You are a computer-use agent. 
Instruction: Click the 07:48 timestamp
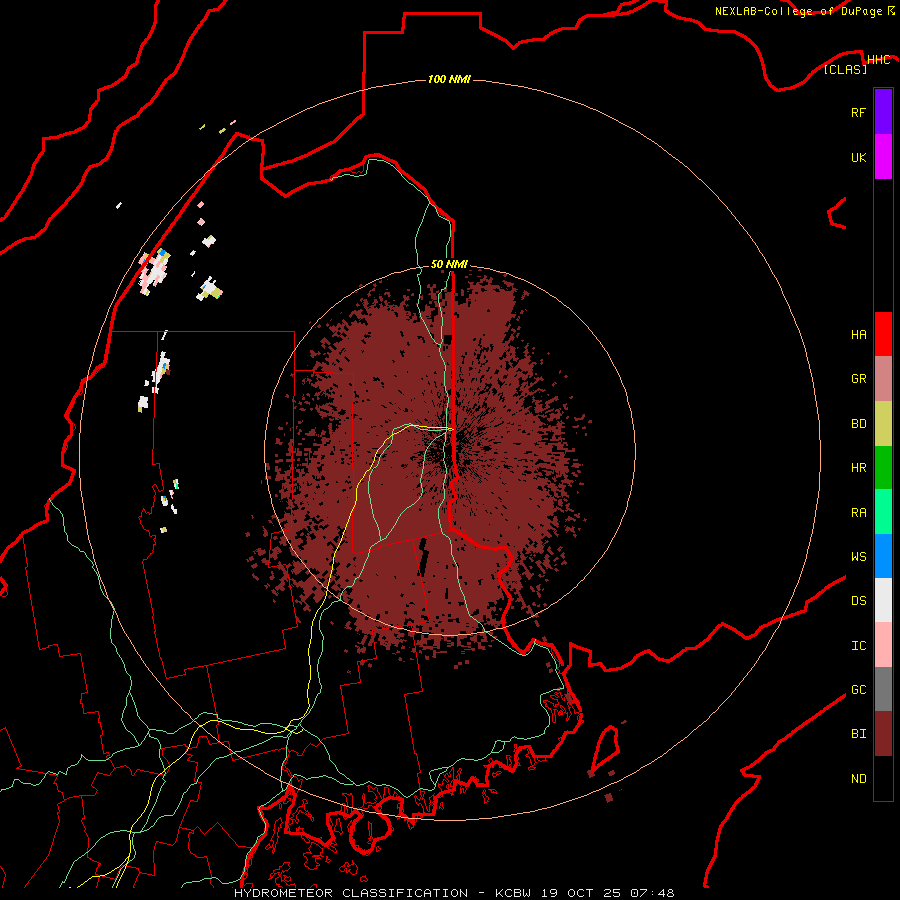pyautogui.click(x=653, y=893)
